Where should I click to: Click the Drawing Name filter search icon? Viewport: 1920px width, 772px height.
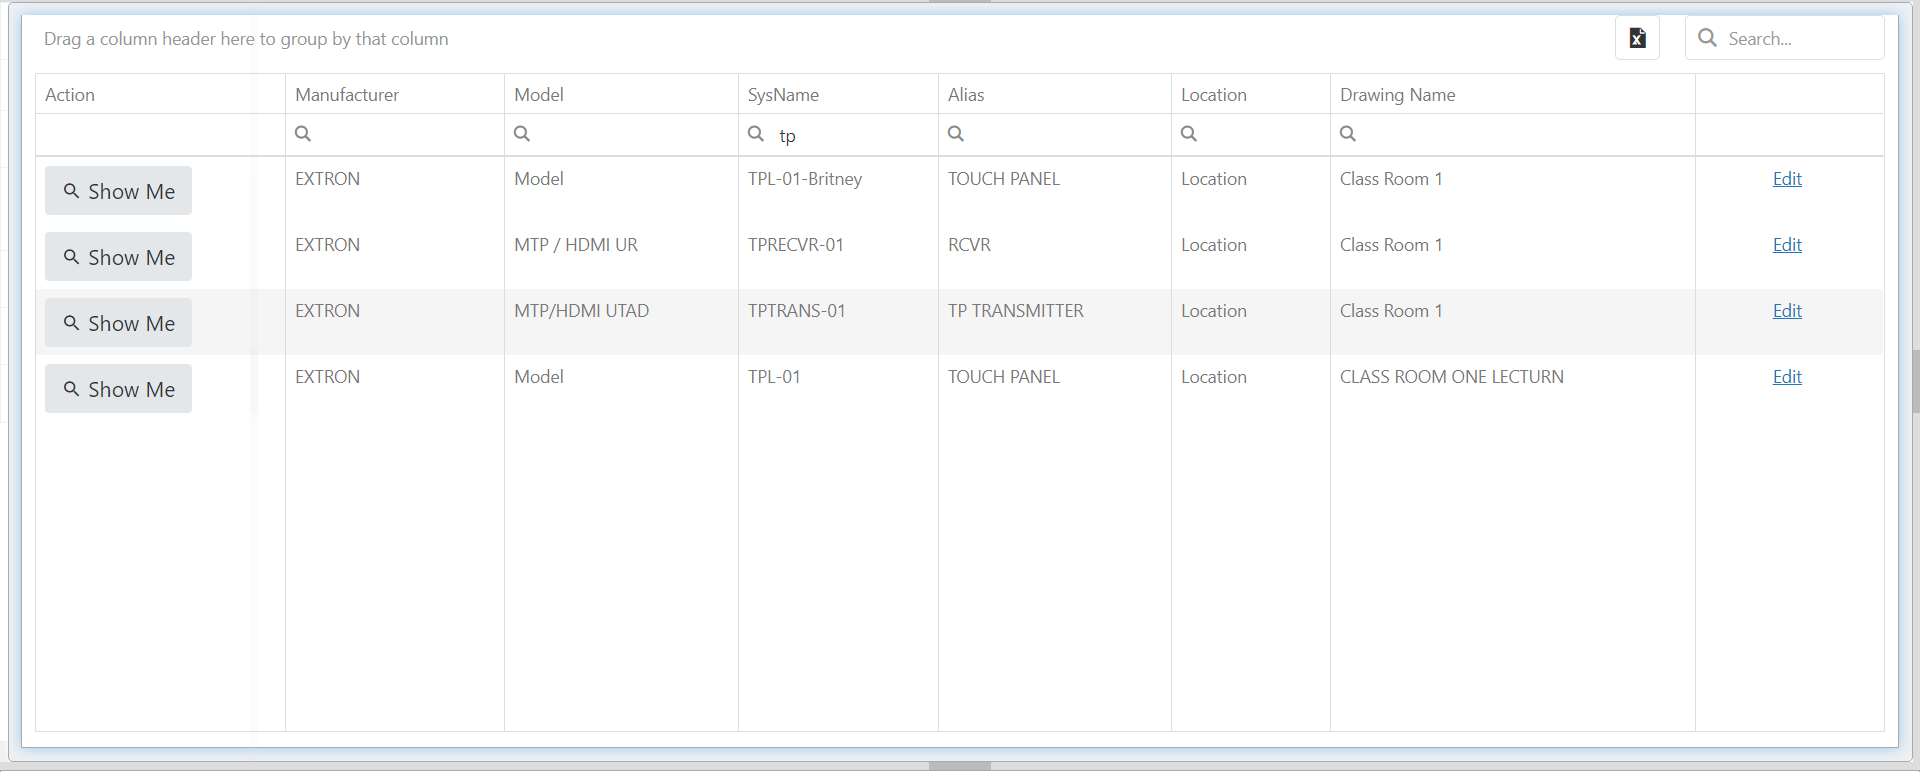click(1348, 134)
